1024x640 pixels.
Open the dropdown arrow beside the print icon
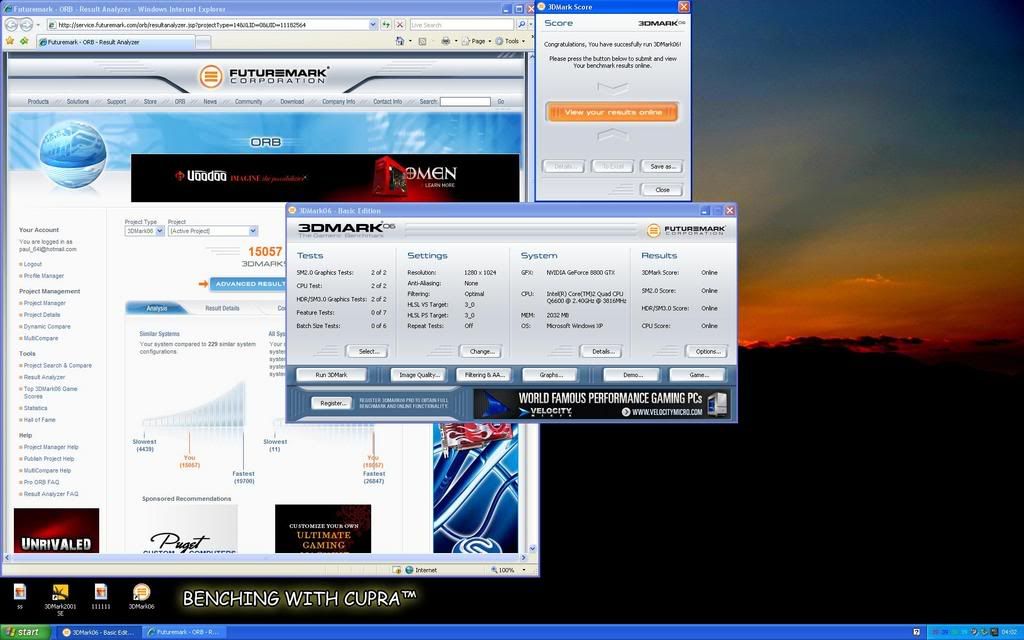[x=456, y=41]
